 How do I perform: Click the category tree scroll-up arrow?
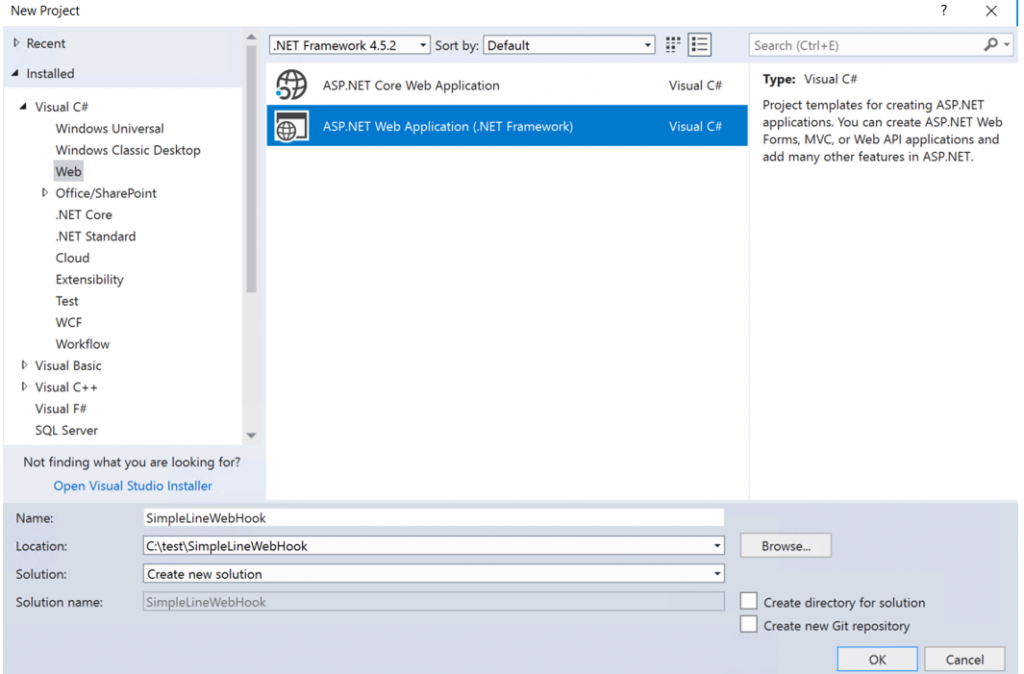point(251,37)
